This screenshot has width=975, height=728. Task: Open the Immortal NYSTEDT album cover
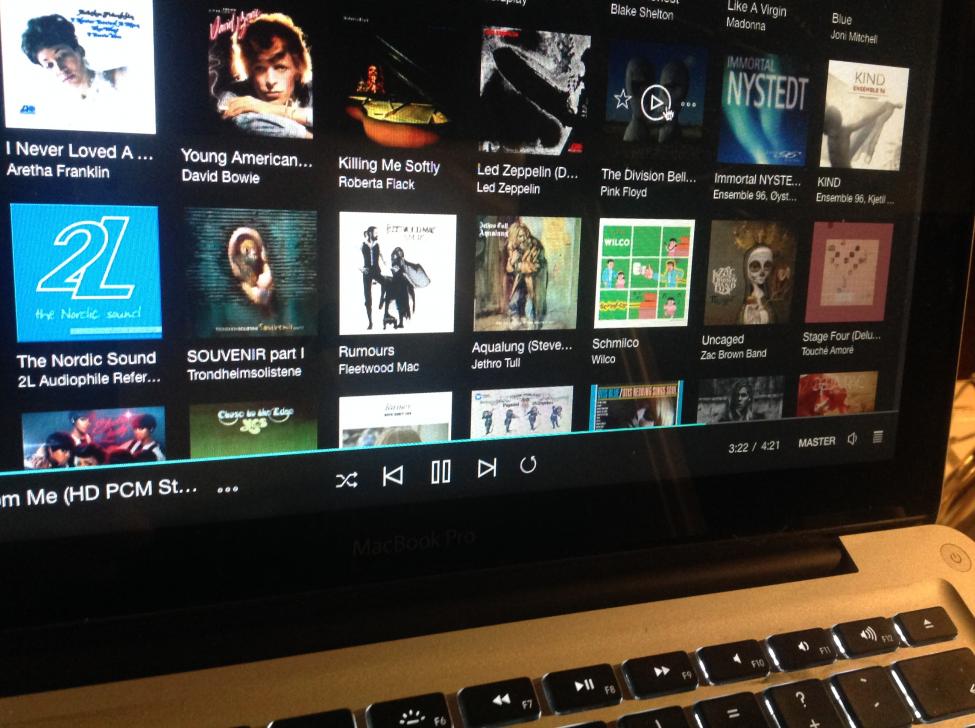pyautogui.click(x=765, y=110)
